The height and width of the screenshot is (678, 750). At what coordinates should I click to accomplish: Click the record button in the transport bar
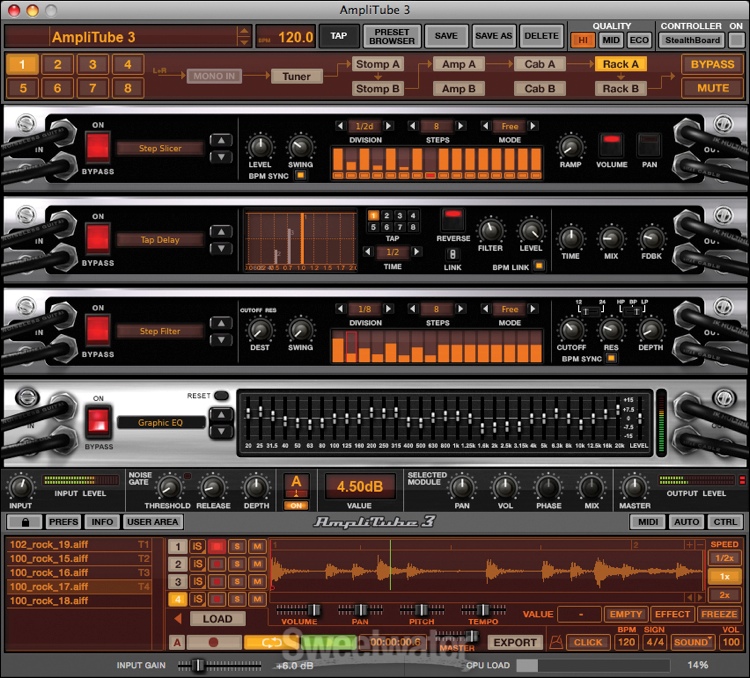tap(212, 643)
